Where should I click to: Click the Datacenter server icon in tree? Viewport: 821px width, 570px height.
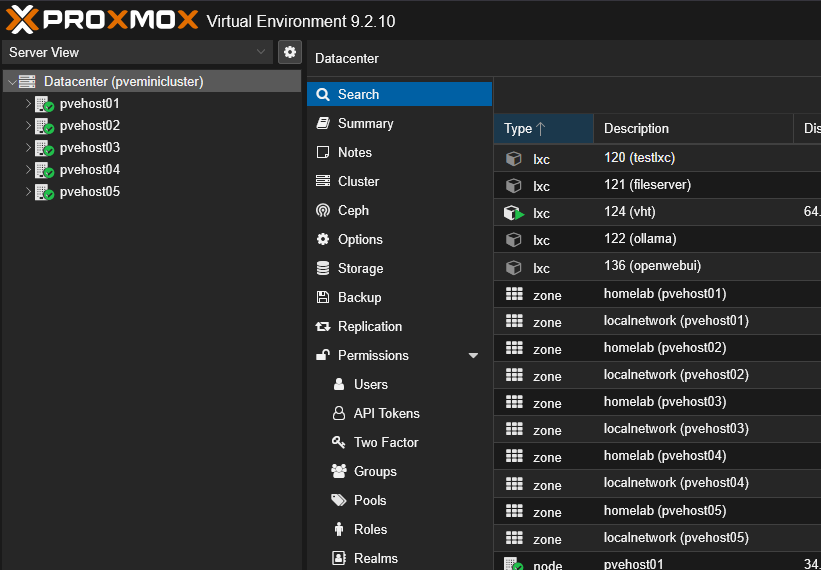click(x=27, y=82)
